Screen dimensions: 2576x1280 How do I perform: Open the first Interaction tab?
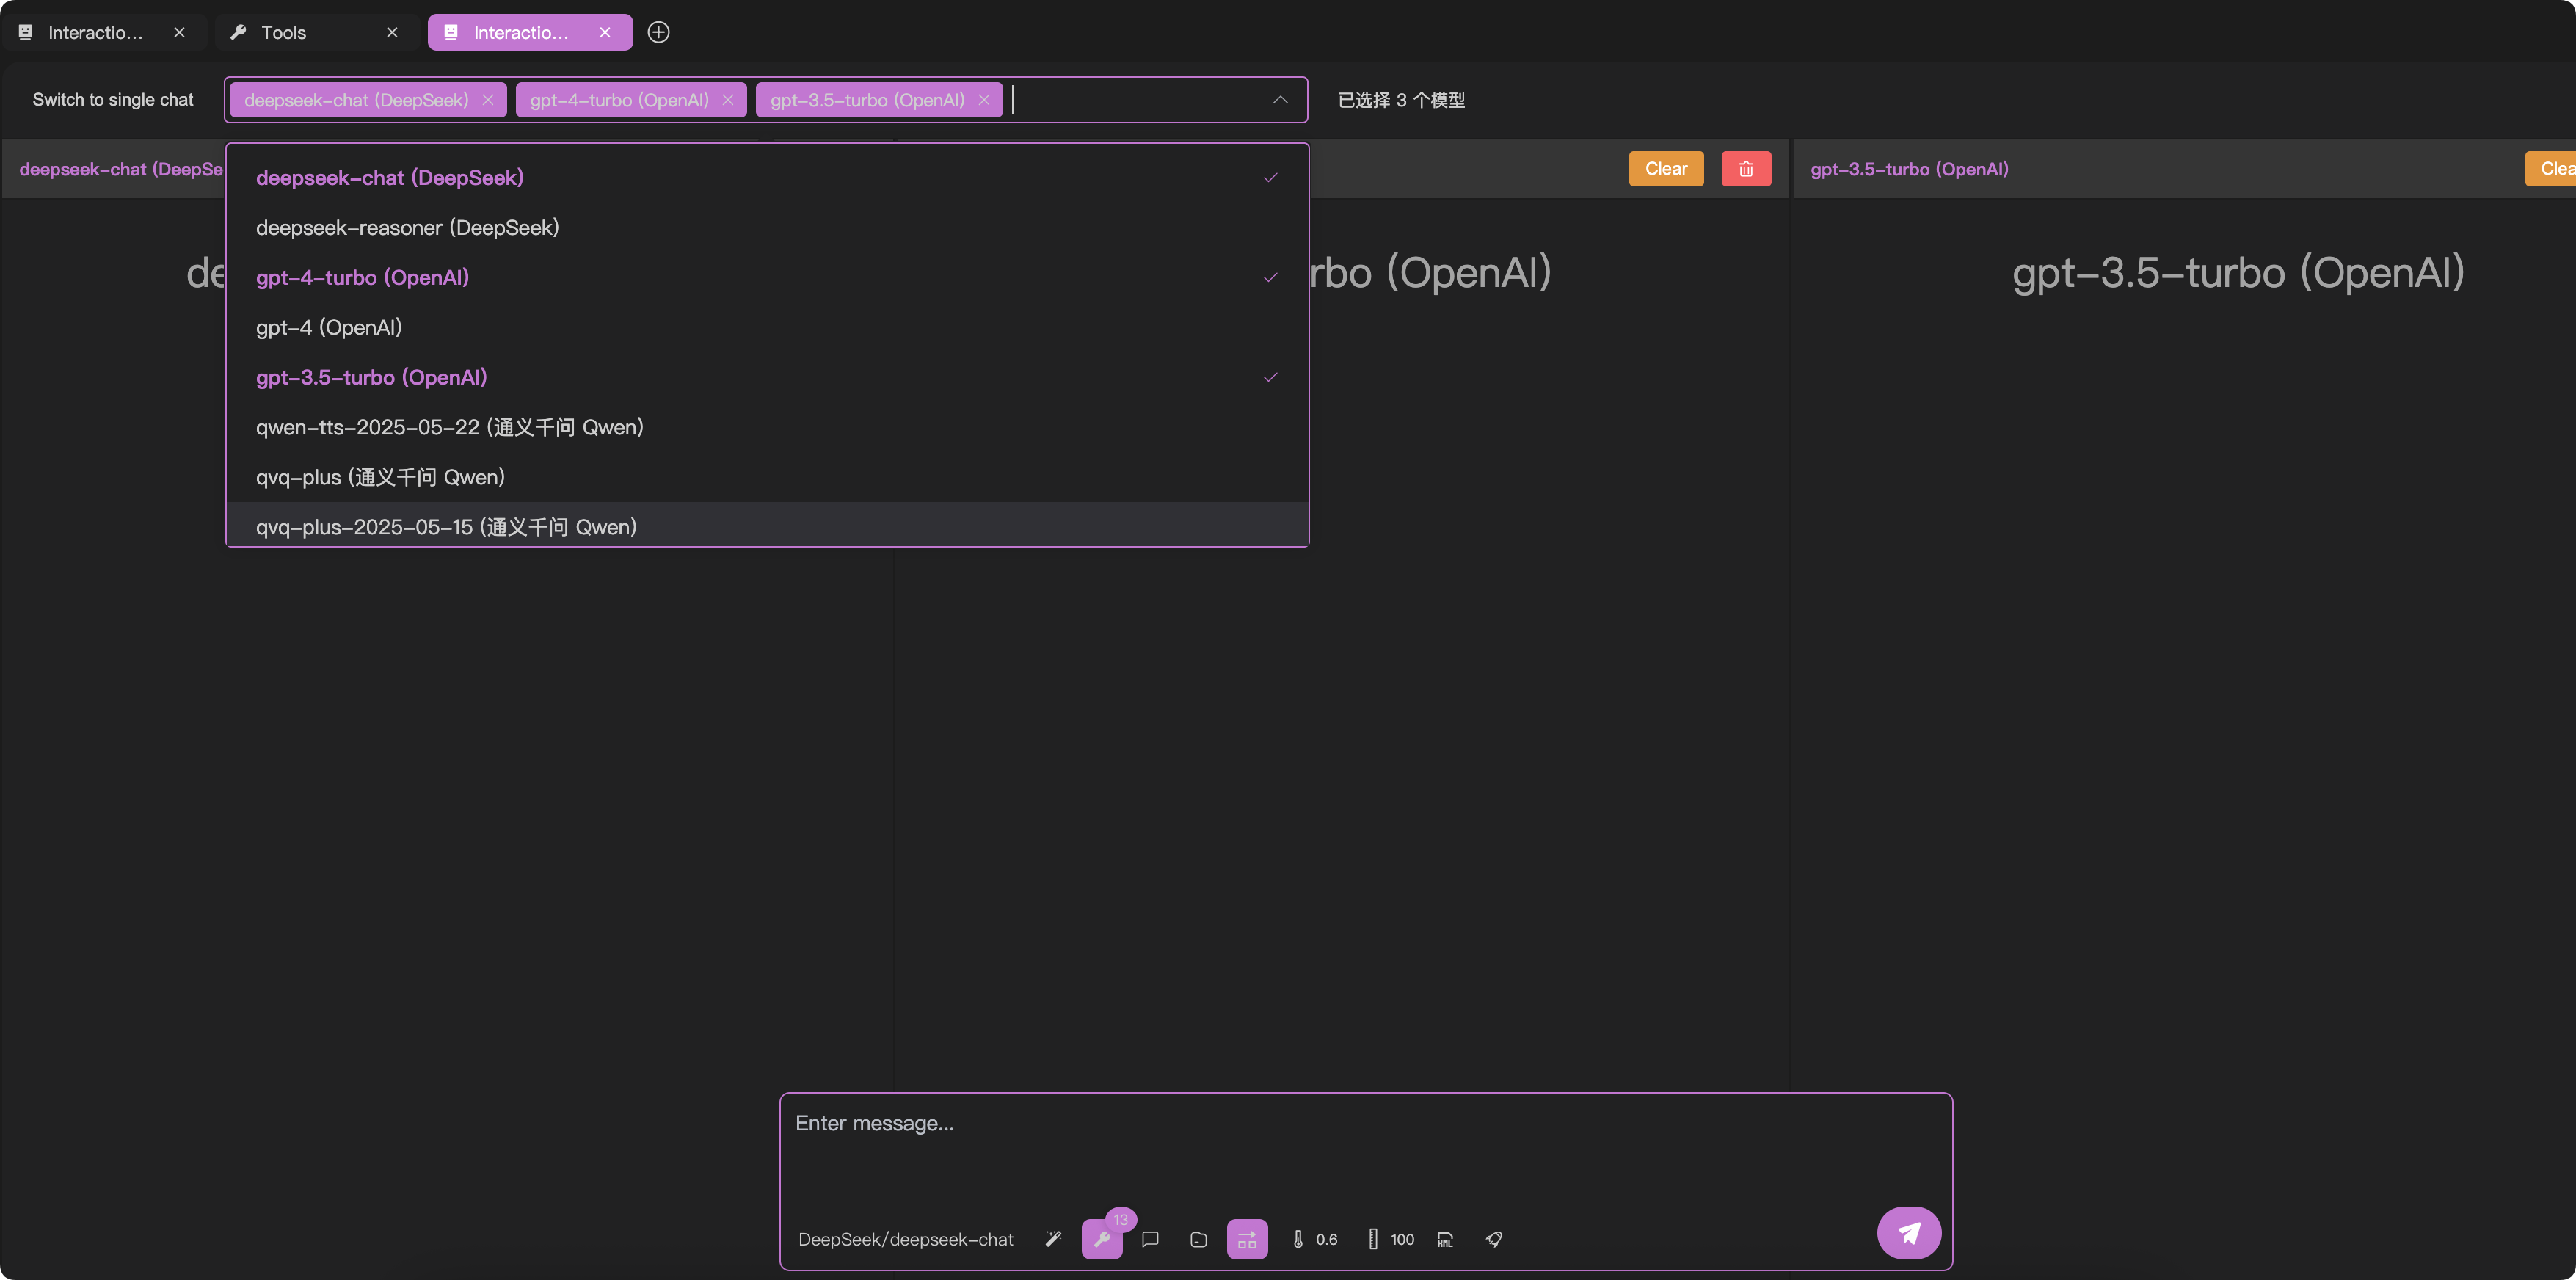pyautogui.click(x=95, y=32)
